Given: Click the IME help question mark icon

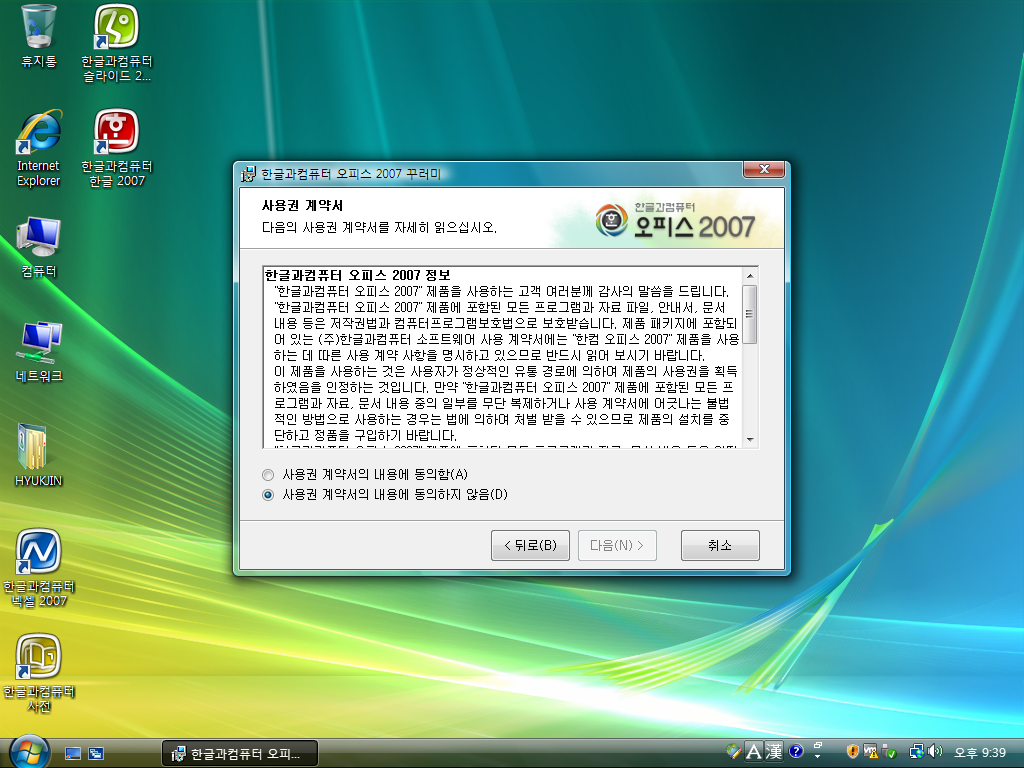Looking at the screenshot, I should pos(795,751).
